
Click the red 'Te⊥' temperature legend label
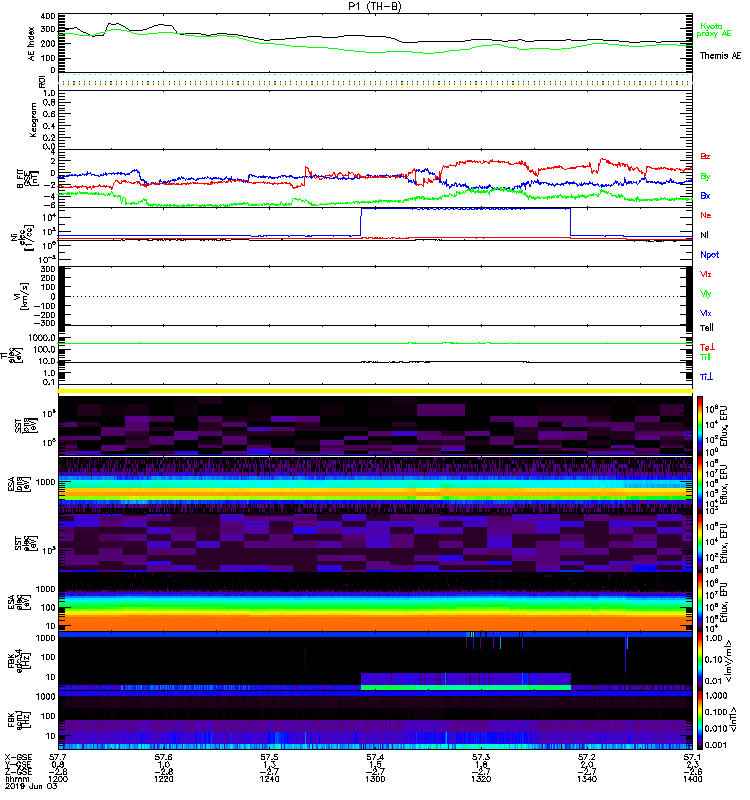point(707,347)
